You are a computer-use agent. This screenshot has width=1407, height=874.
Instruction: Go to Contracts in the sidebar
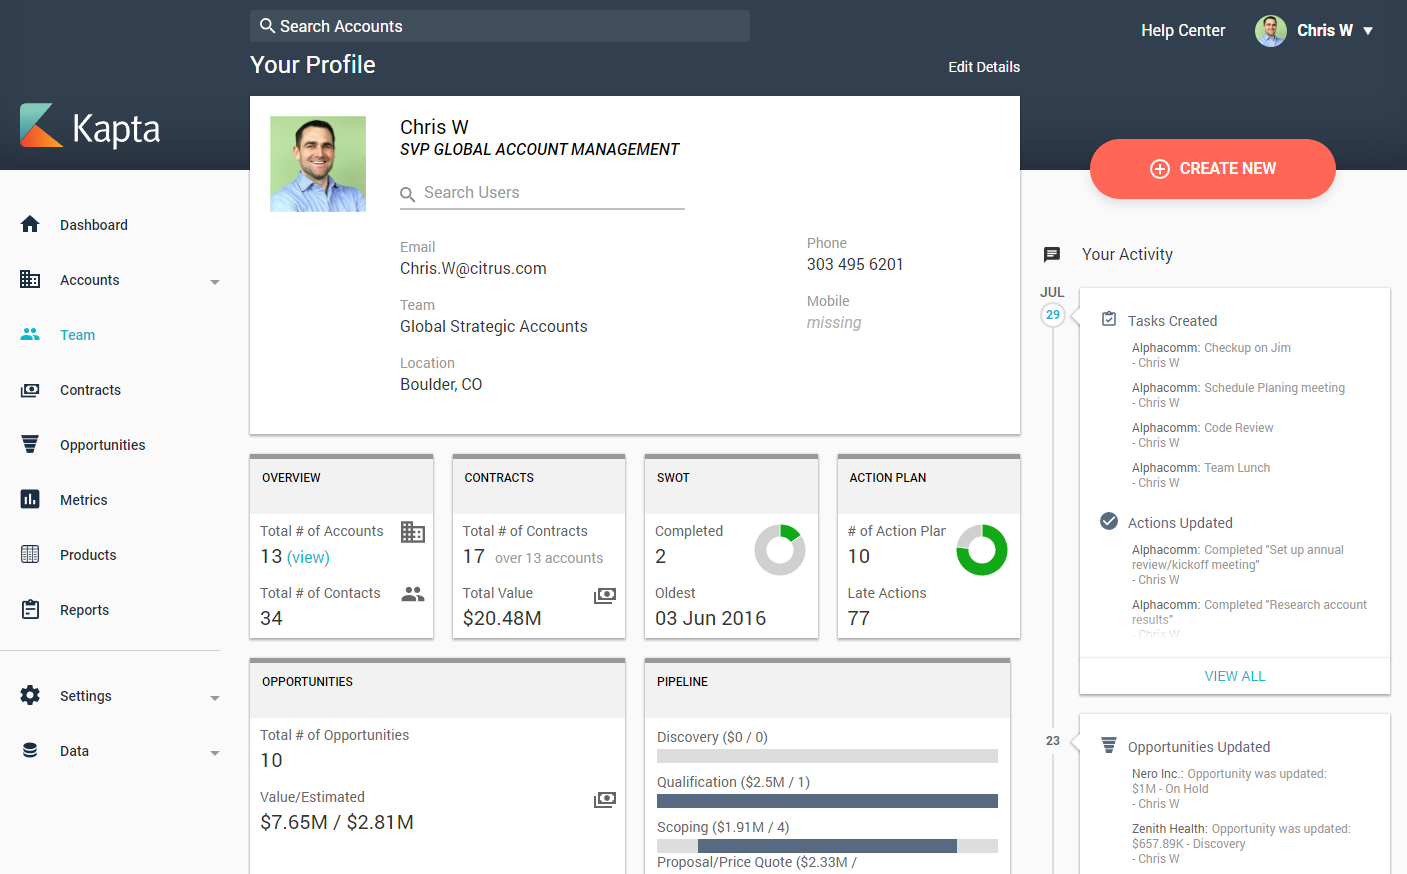pyautogui.click(x=90, y=390)
